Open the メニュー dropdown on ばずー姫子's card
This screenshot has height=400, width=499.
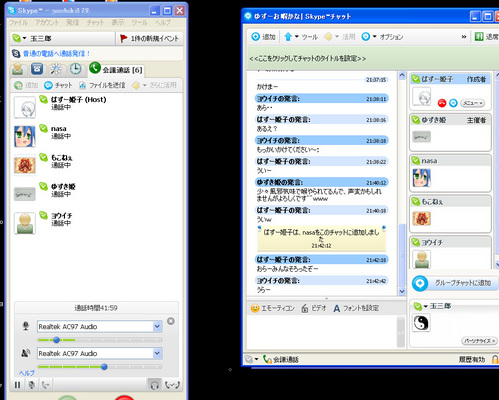point(473,103)
